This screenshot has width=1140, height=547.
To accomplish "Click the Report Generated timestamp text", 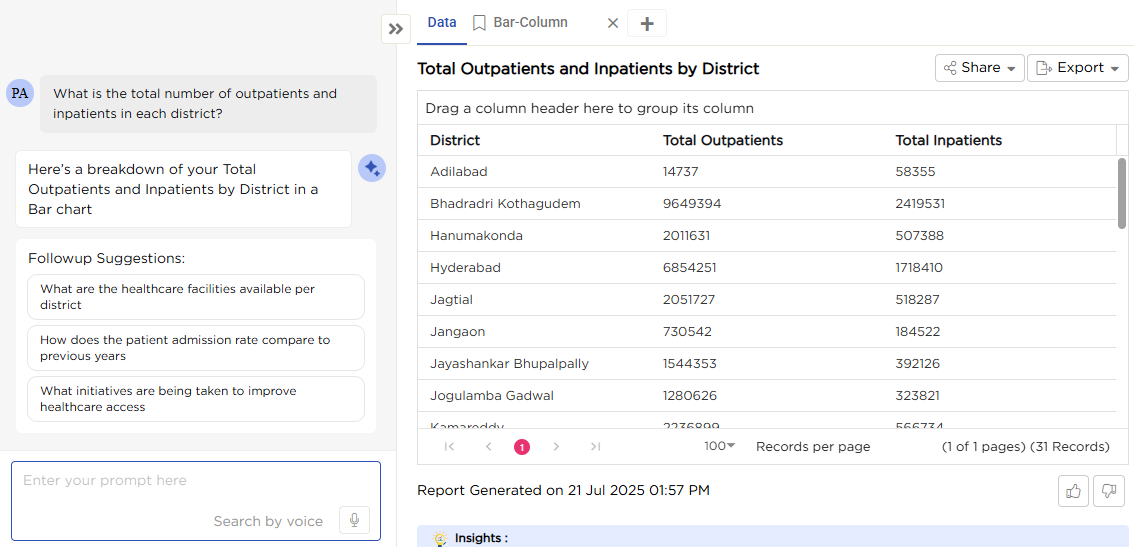I will pos(563,490).
